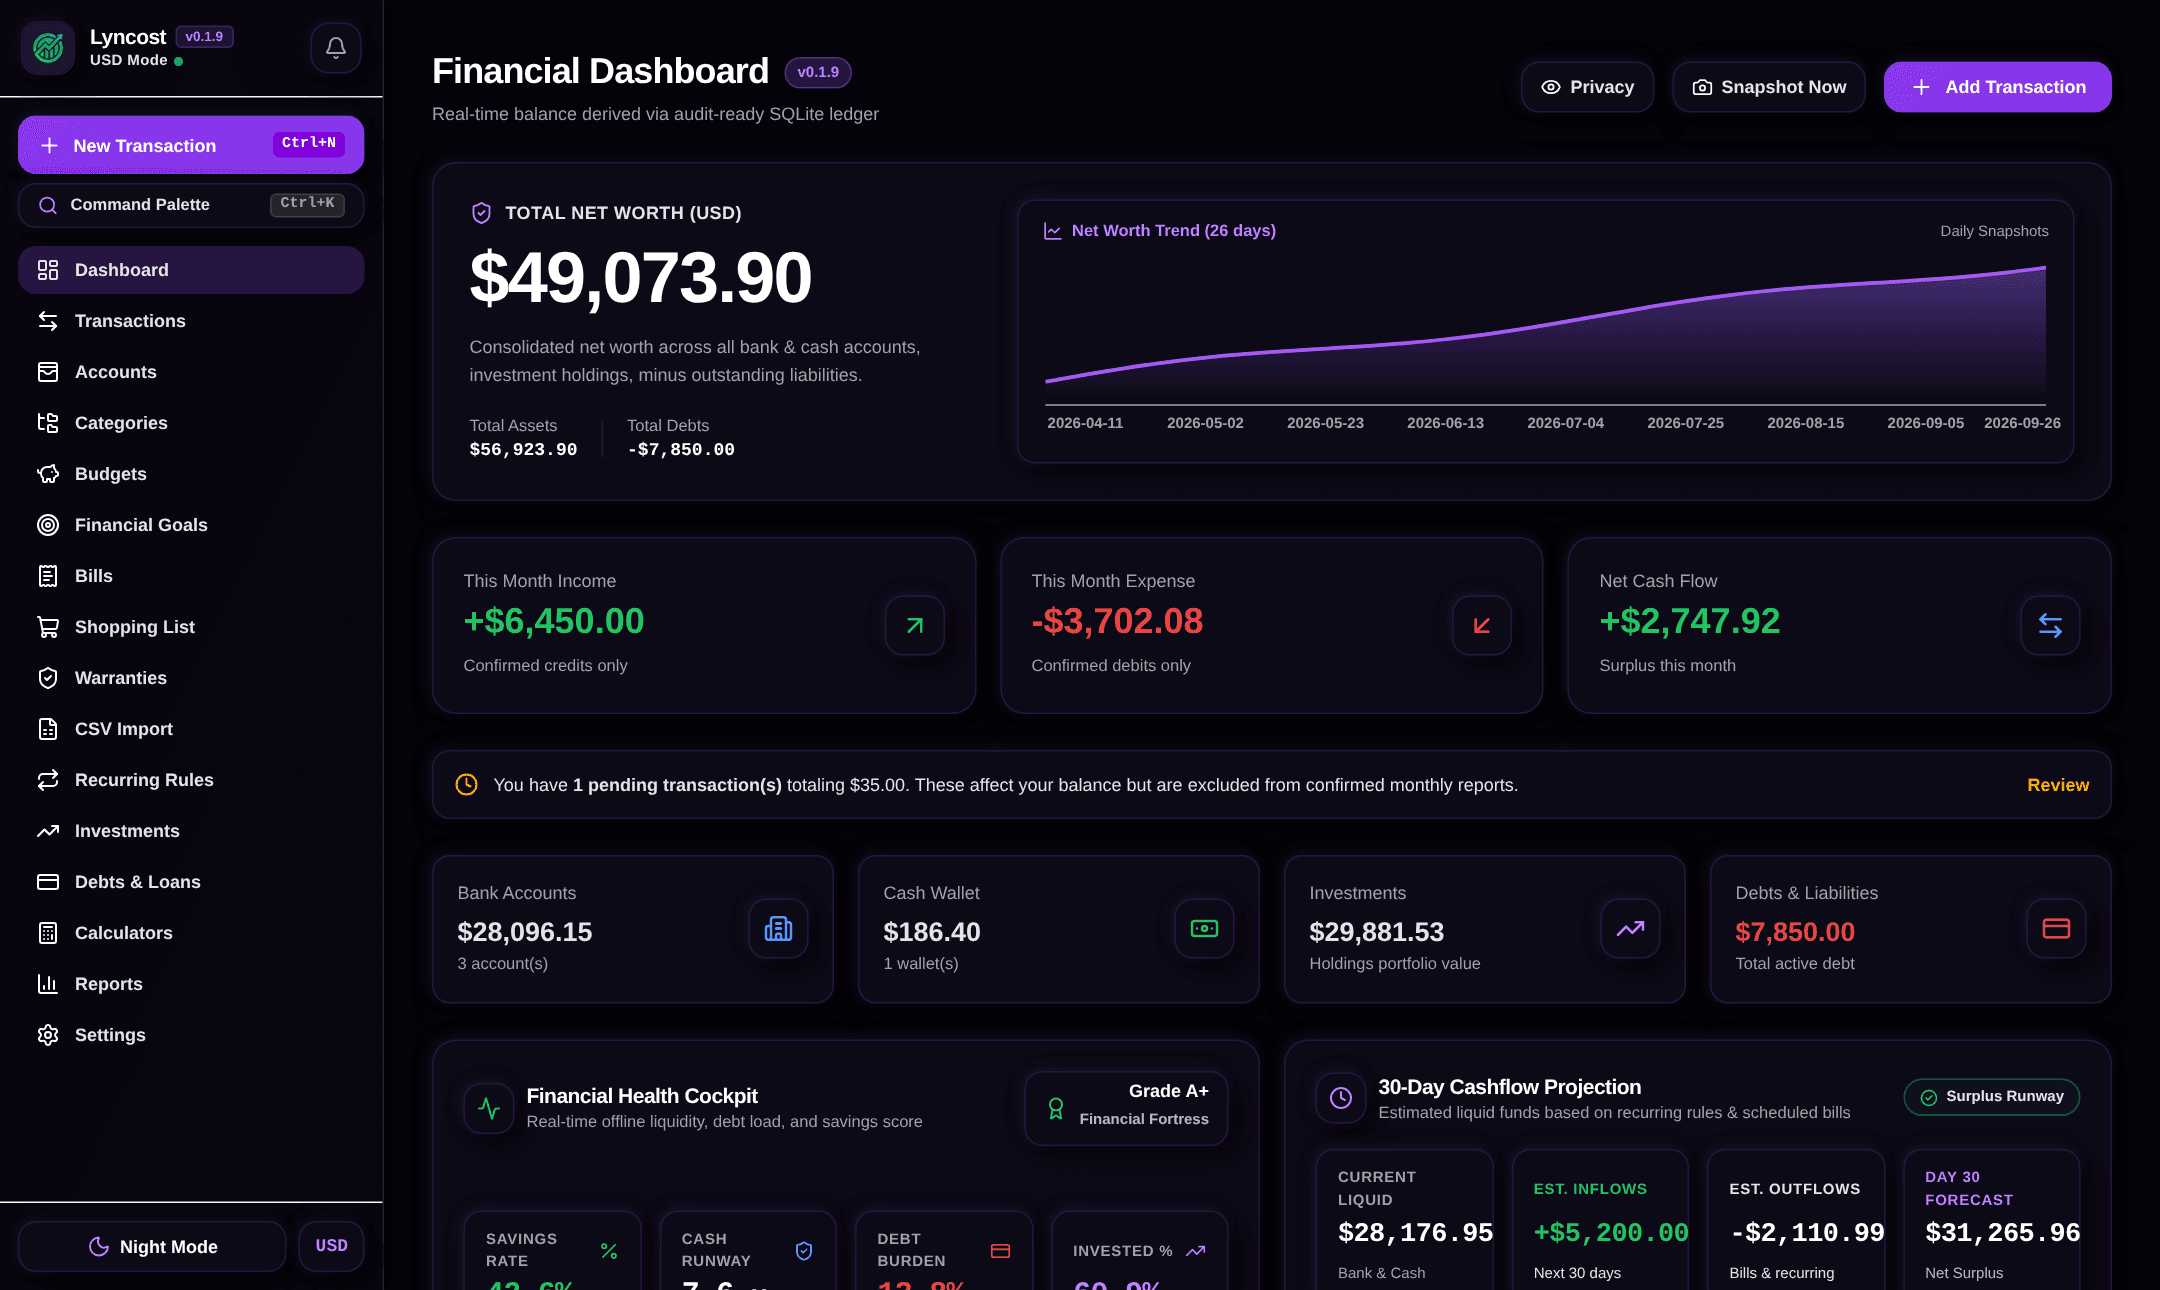Click the This Month Expense arrow icon
2160x1290 pixels.
[x=1482, y=626]
